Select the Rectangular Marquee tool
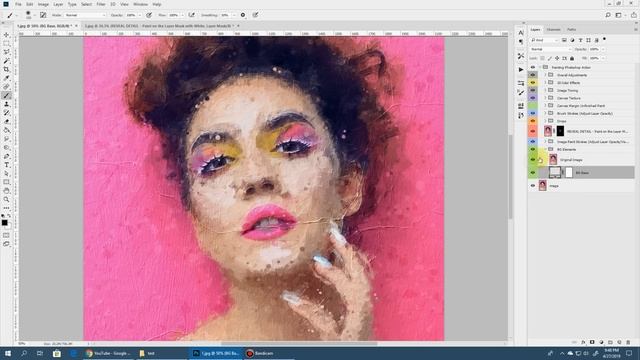This screenshot has width=640, height=360. (6, 43)
